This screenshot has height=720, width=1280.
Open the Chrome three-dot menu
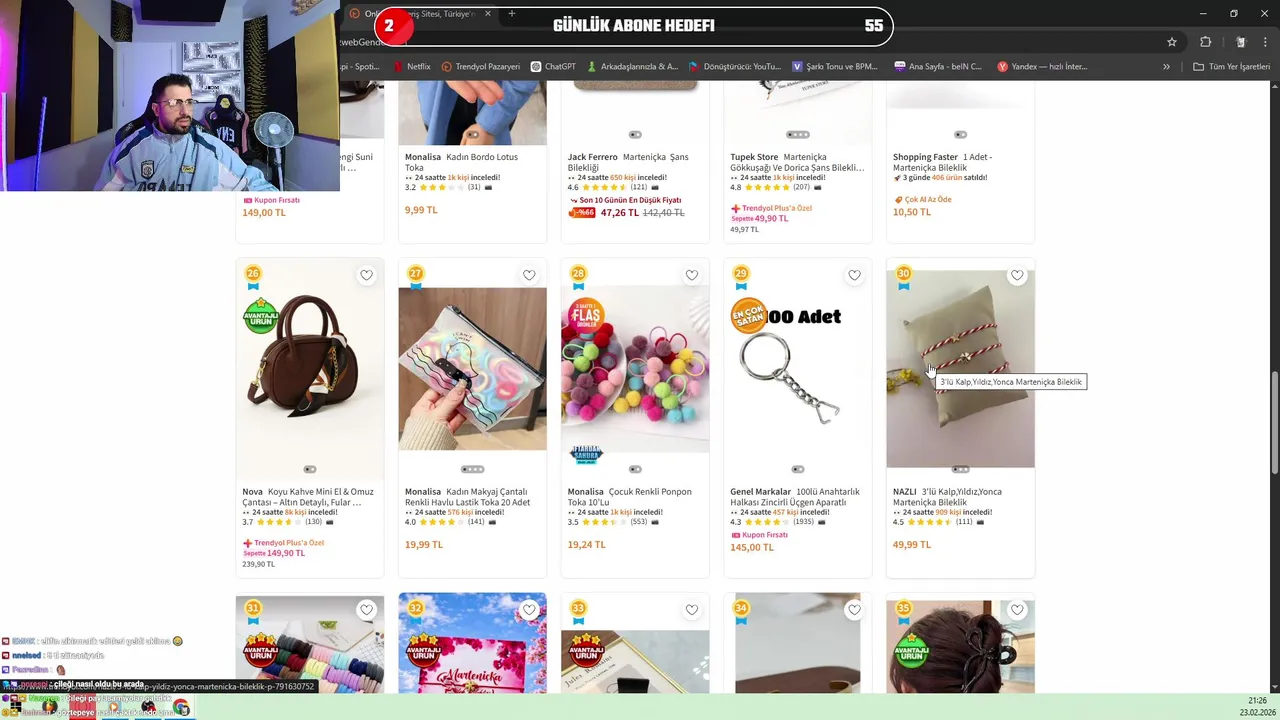pyautogui.click(x=1266, y=42)
